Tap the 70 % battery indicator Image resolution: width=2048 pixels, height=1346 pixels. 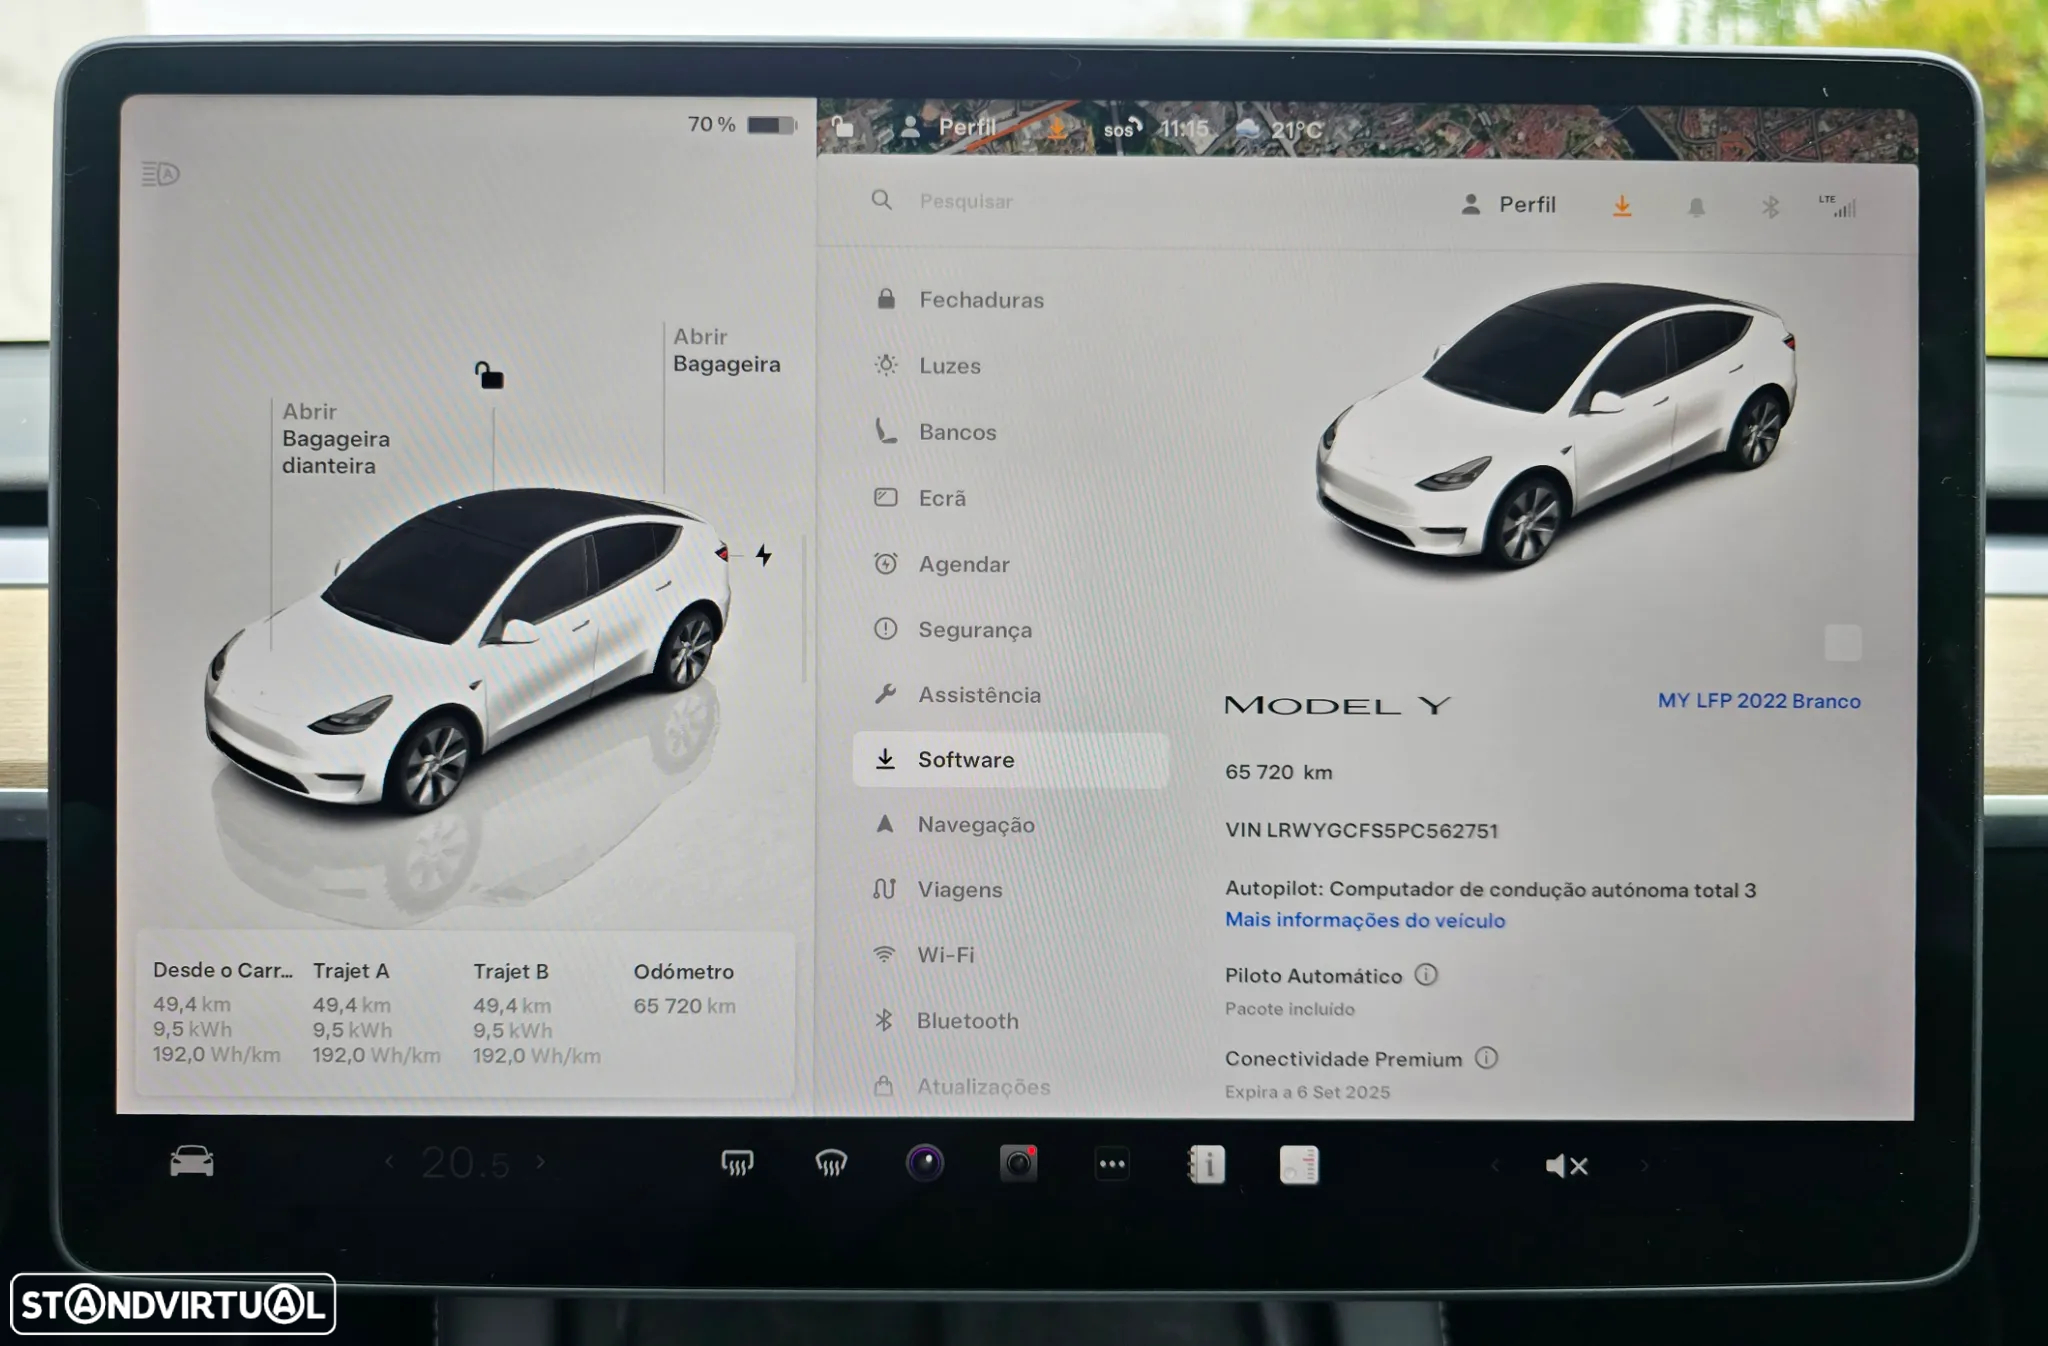click(x=742, y=125)
